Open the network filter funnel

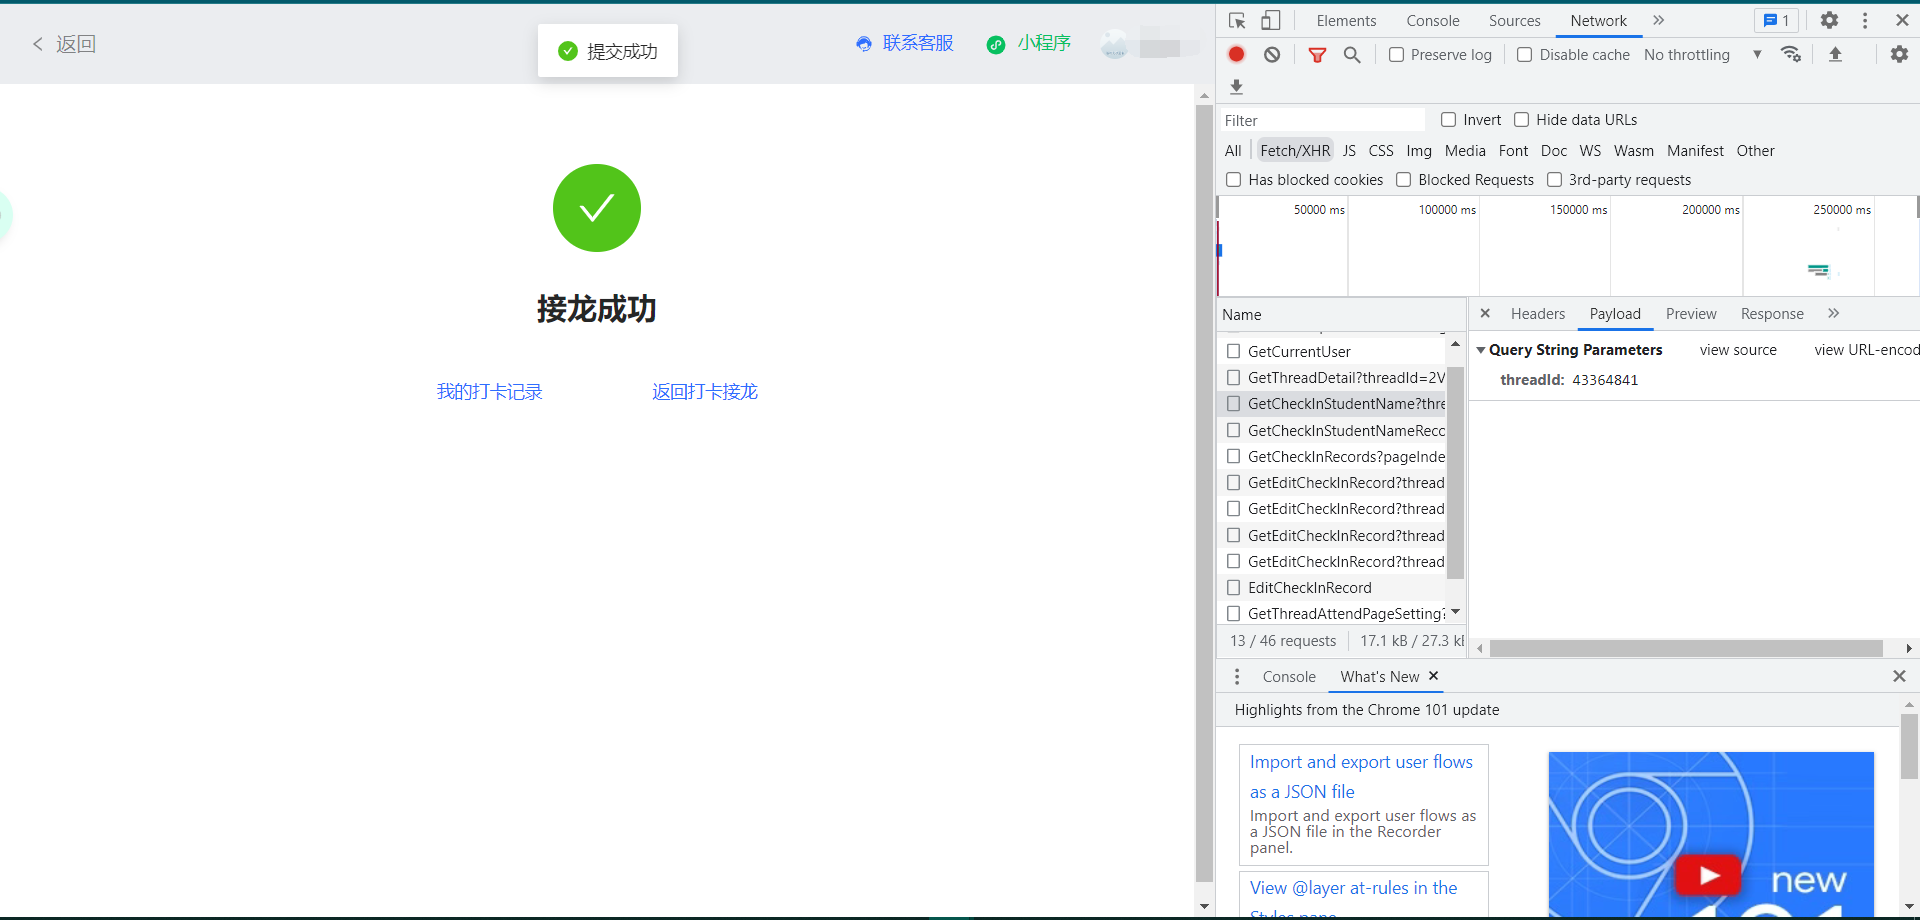(x=1316, y=54)
